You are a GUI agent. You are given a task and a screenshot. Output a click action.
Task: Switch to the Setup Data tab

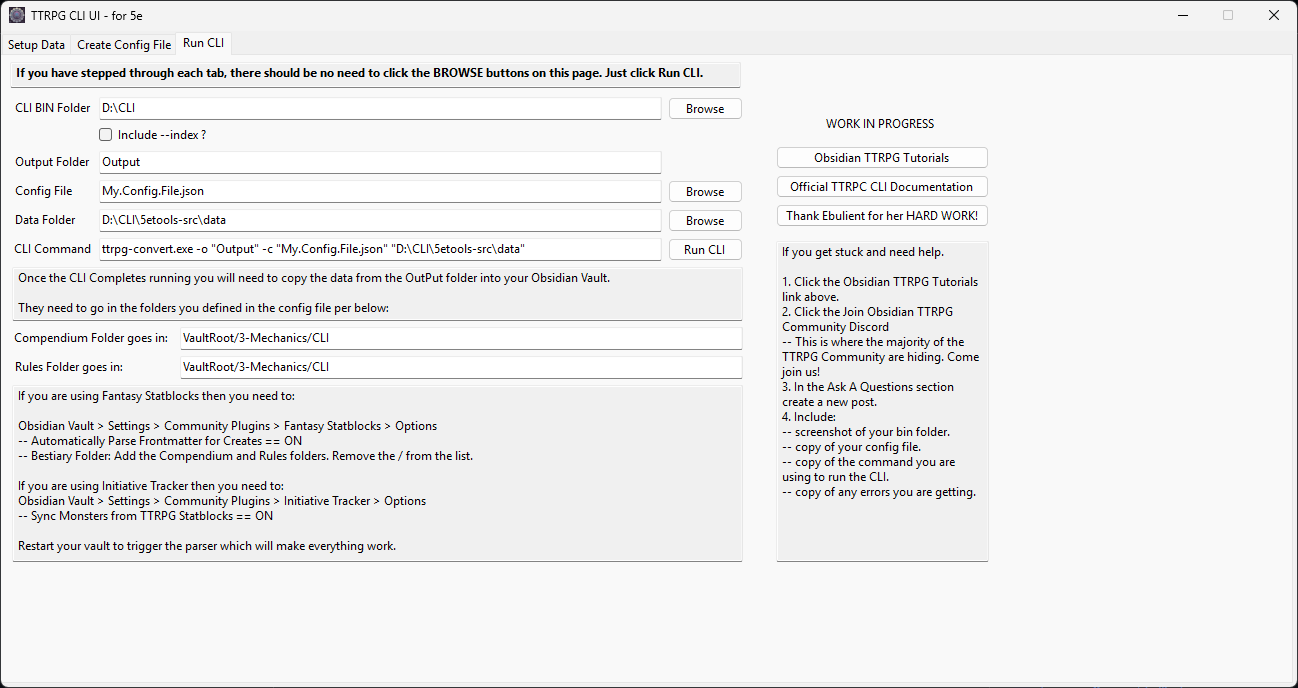point(36,45)
